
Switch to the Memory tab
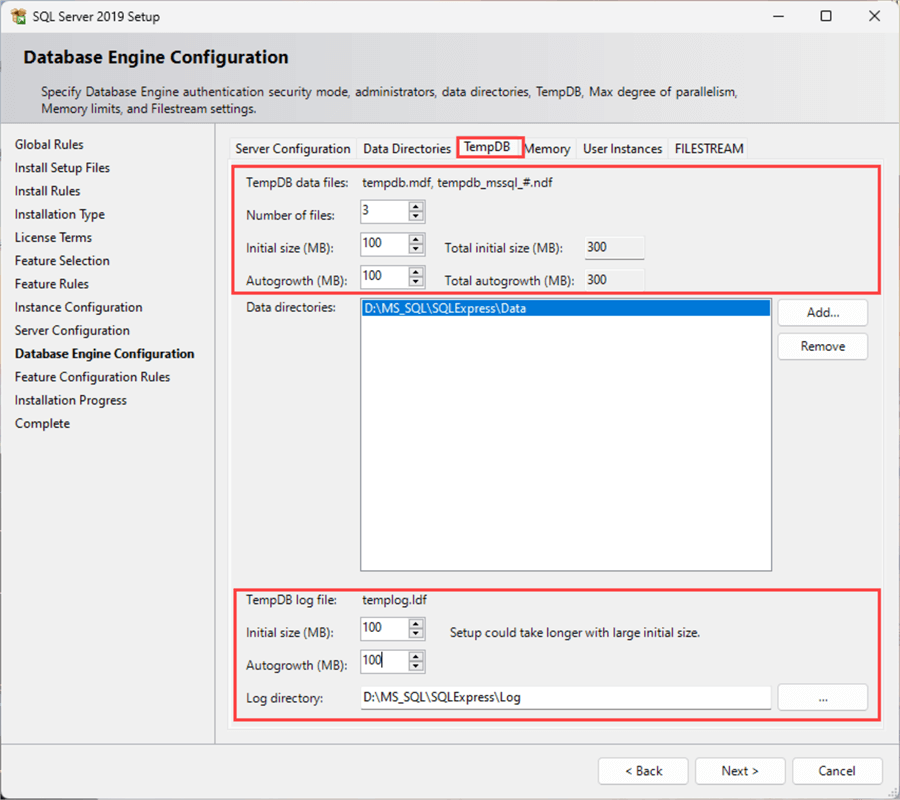click(x=548, y=149)
